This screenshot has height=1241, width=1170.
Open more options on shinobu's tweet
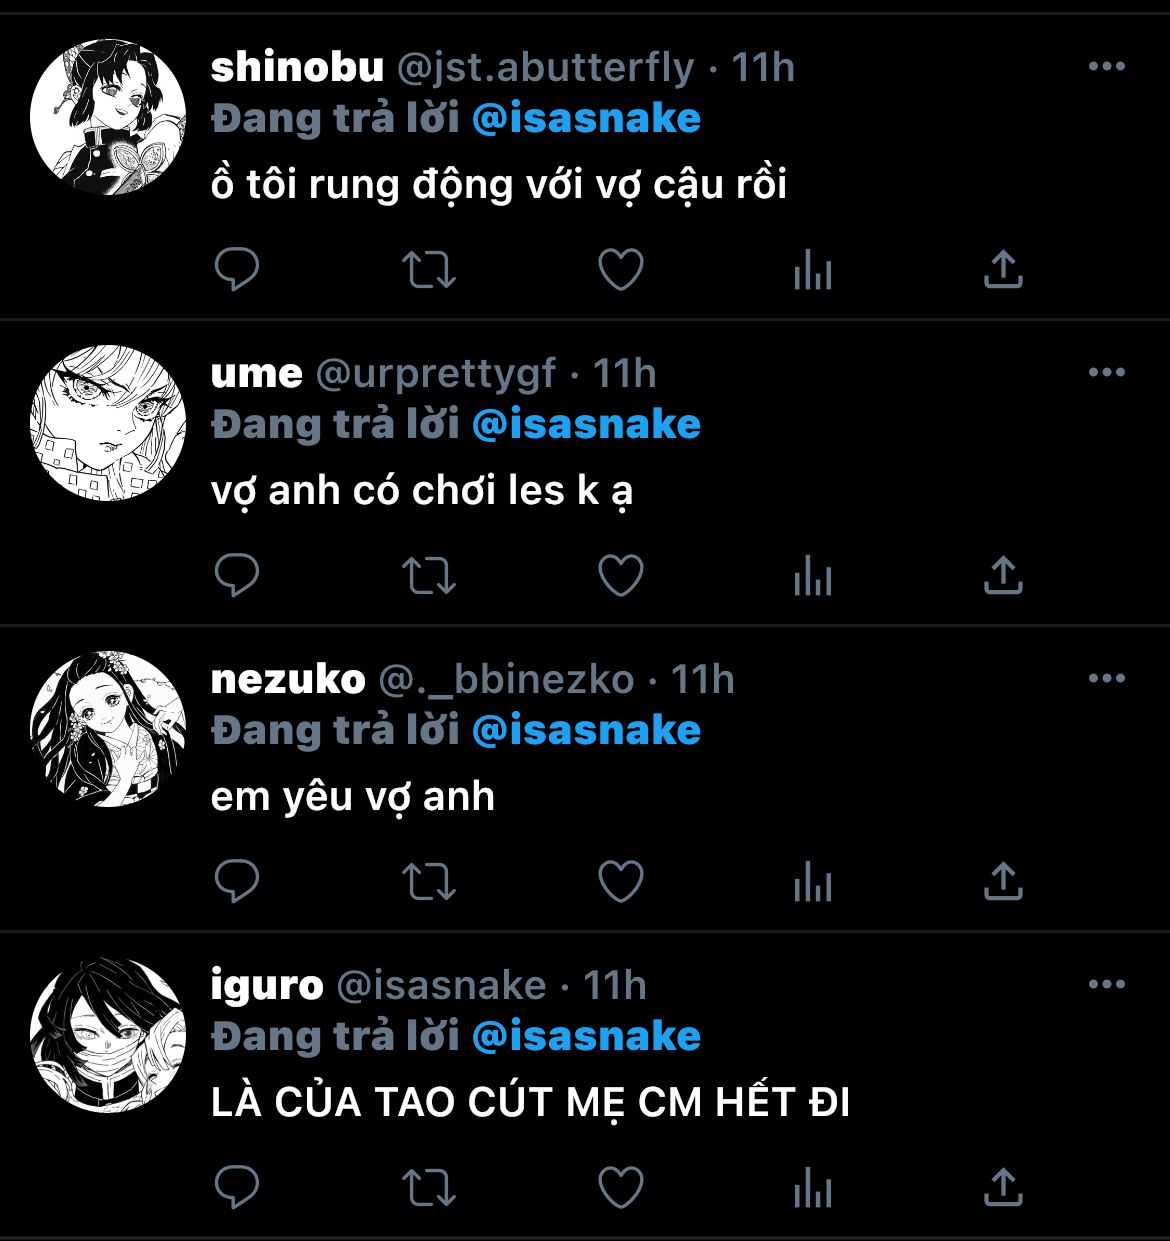coord(1106,67)
